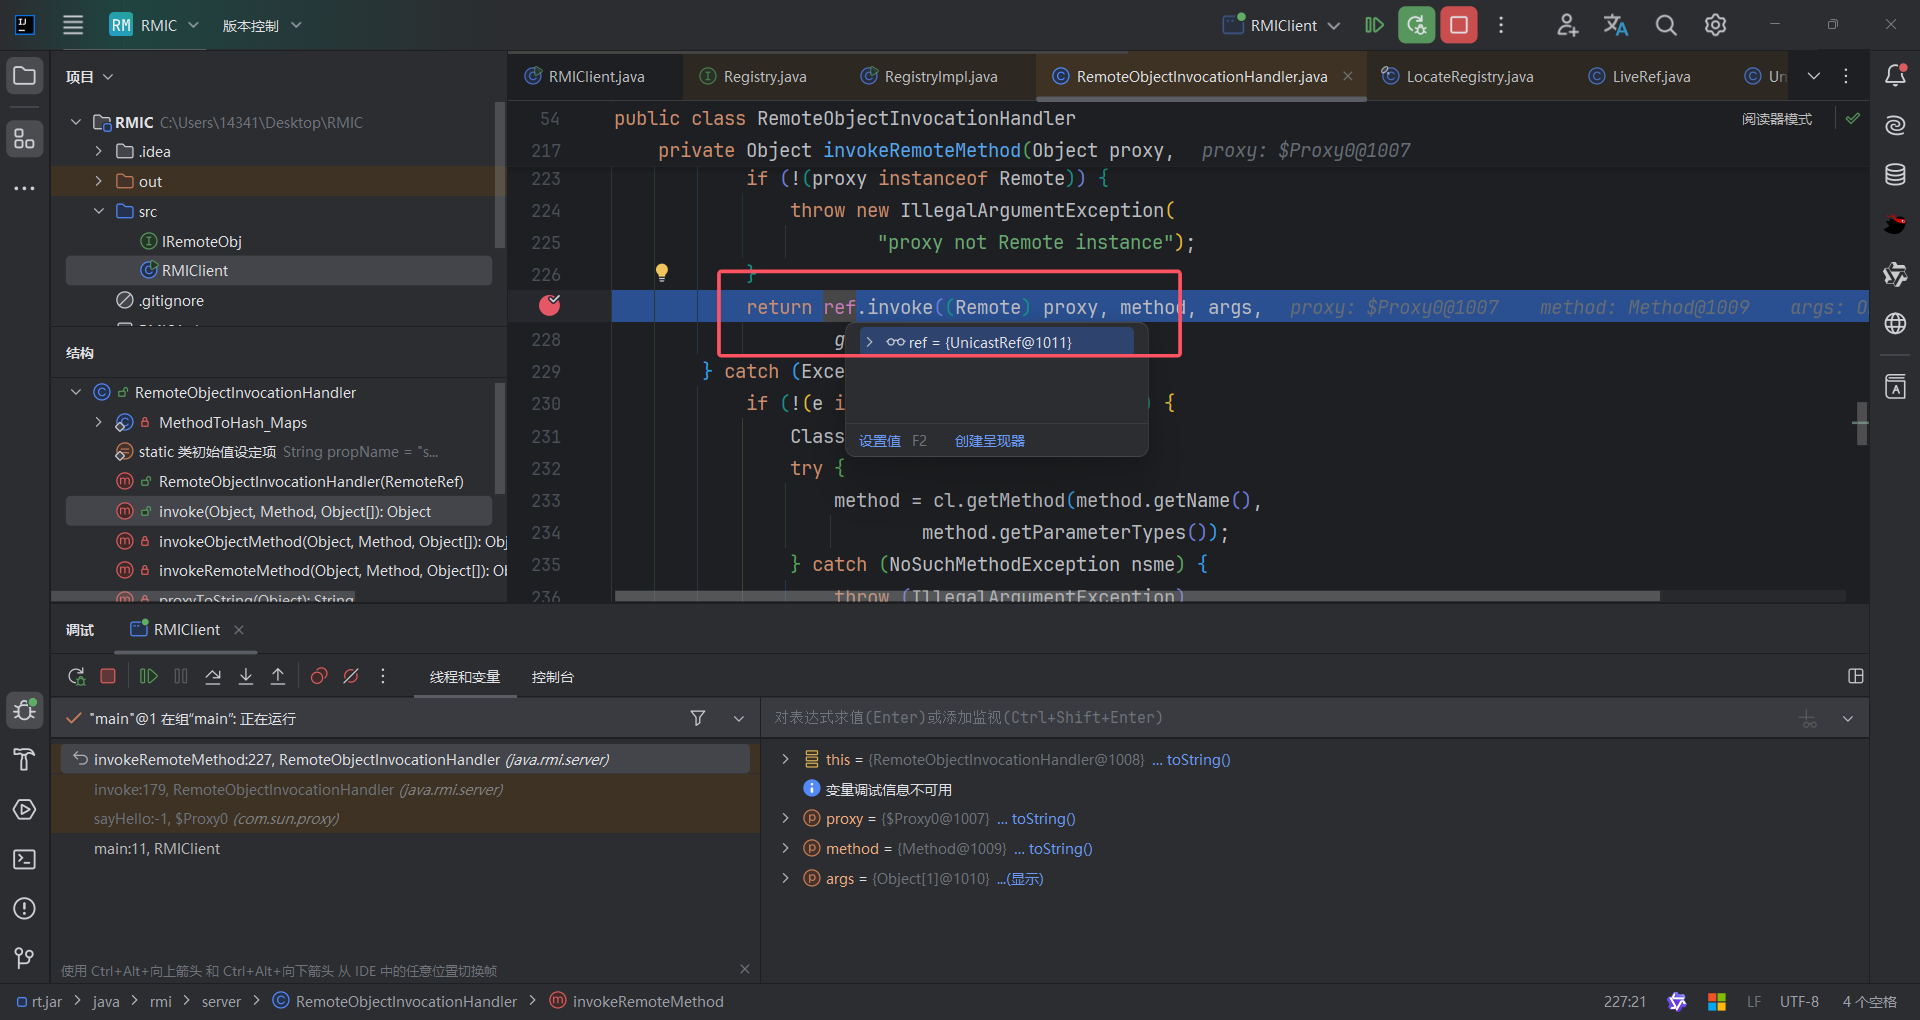Image resolution: width=1920 pixels, height=1020 pixels.
Task: Expand ref = {UnicastRef@1011} node
Action: tap(869, 342)
